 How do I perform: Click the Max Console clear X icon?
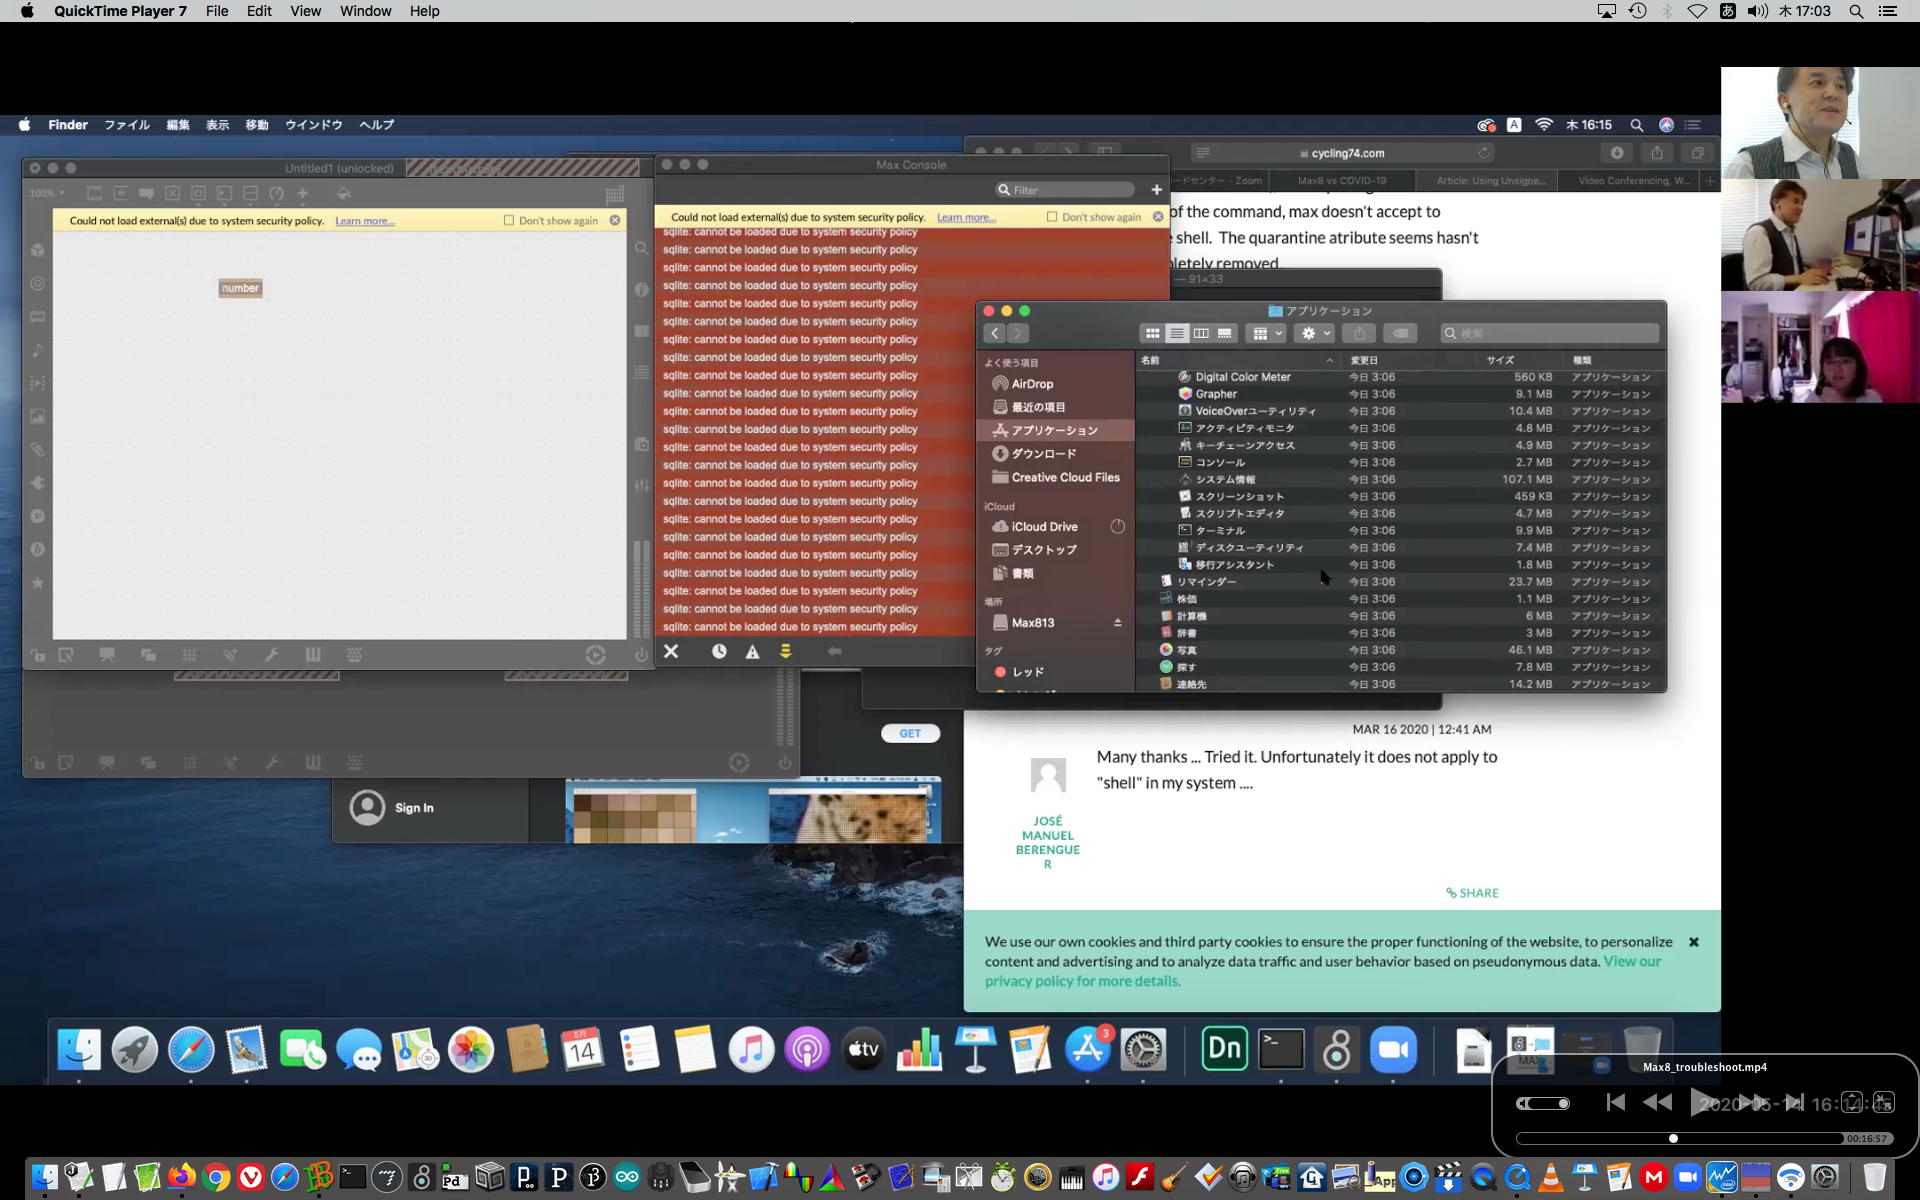[x=671, y=651]
